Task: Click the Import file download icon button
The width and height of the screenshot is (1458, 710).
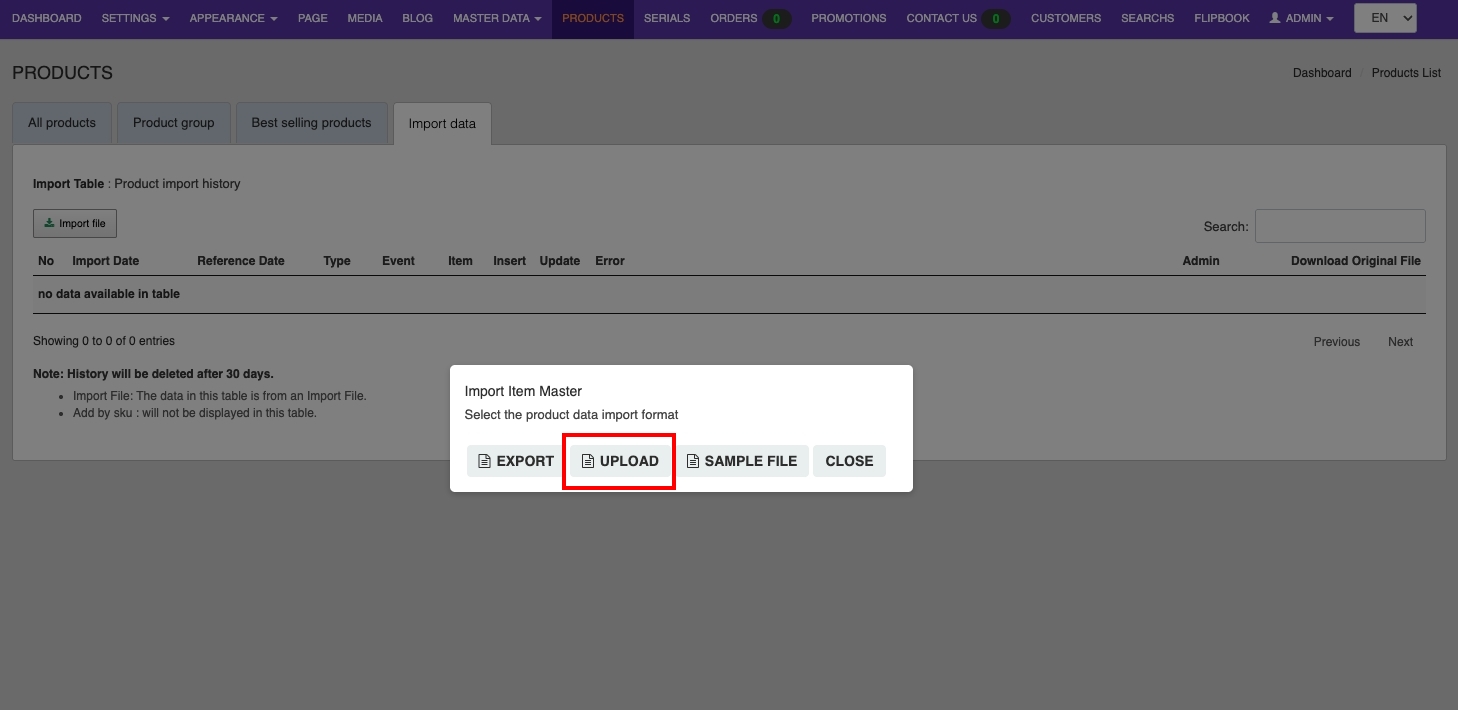Action: 75,223
